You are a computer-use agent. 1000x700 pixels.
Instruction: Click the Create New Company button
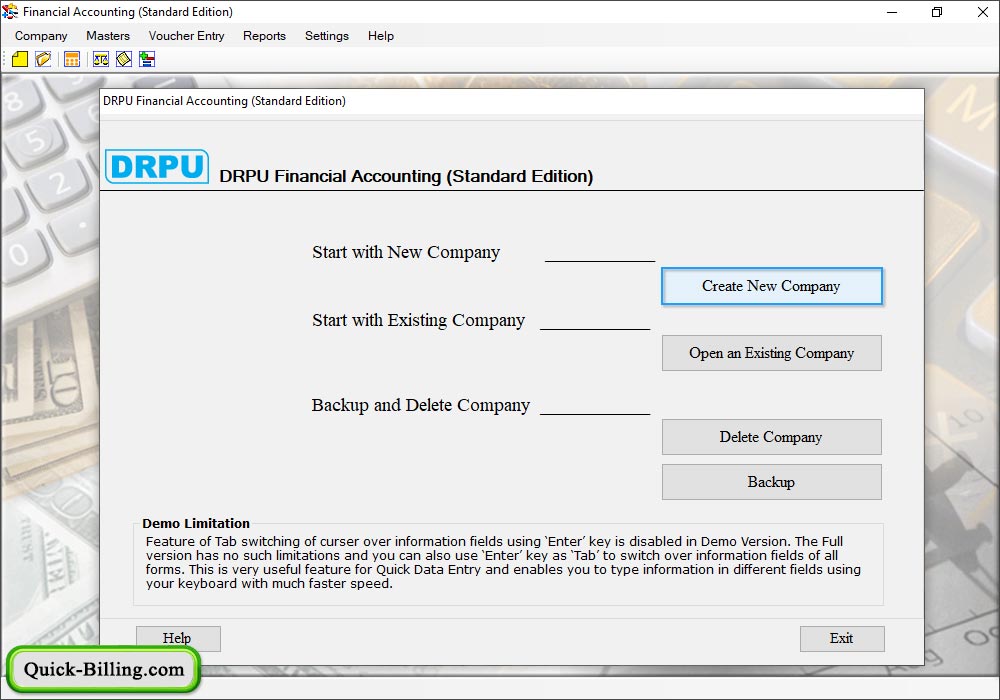coord(772,286)
